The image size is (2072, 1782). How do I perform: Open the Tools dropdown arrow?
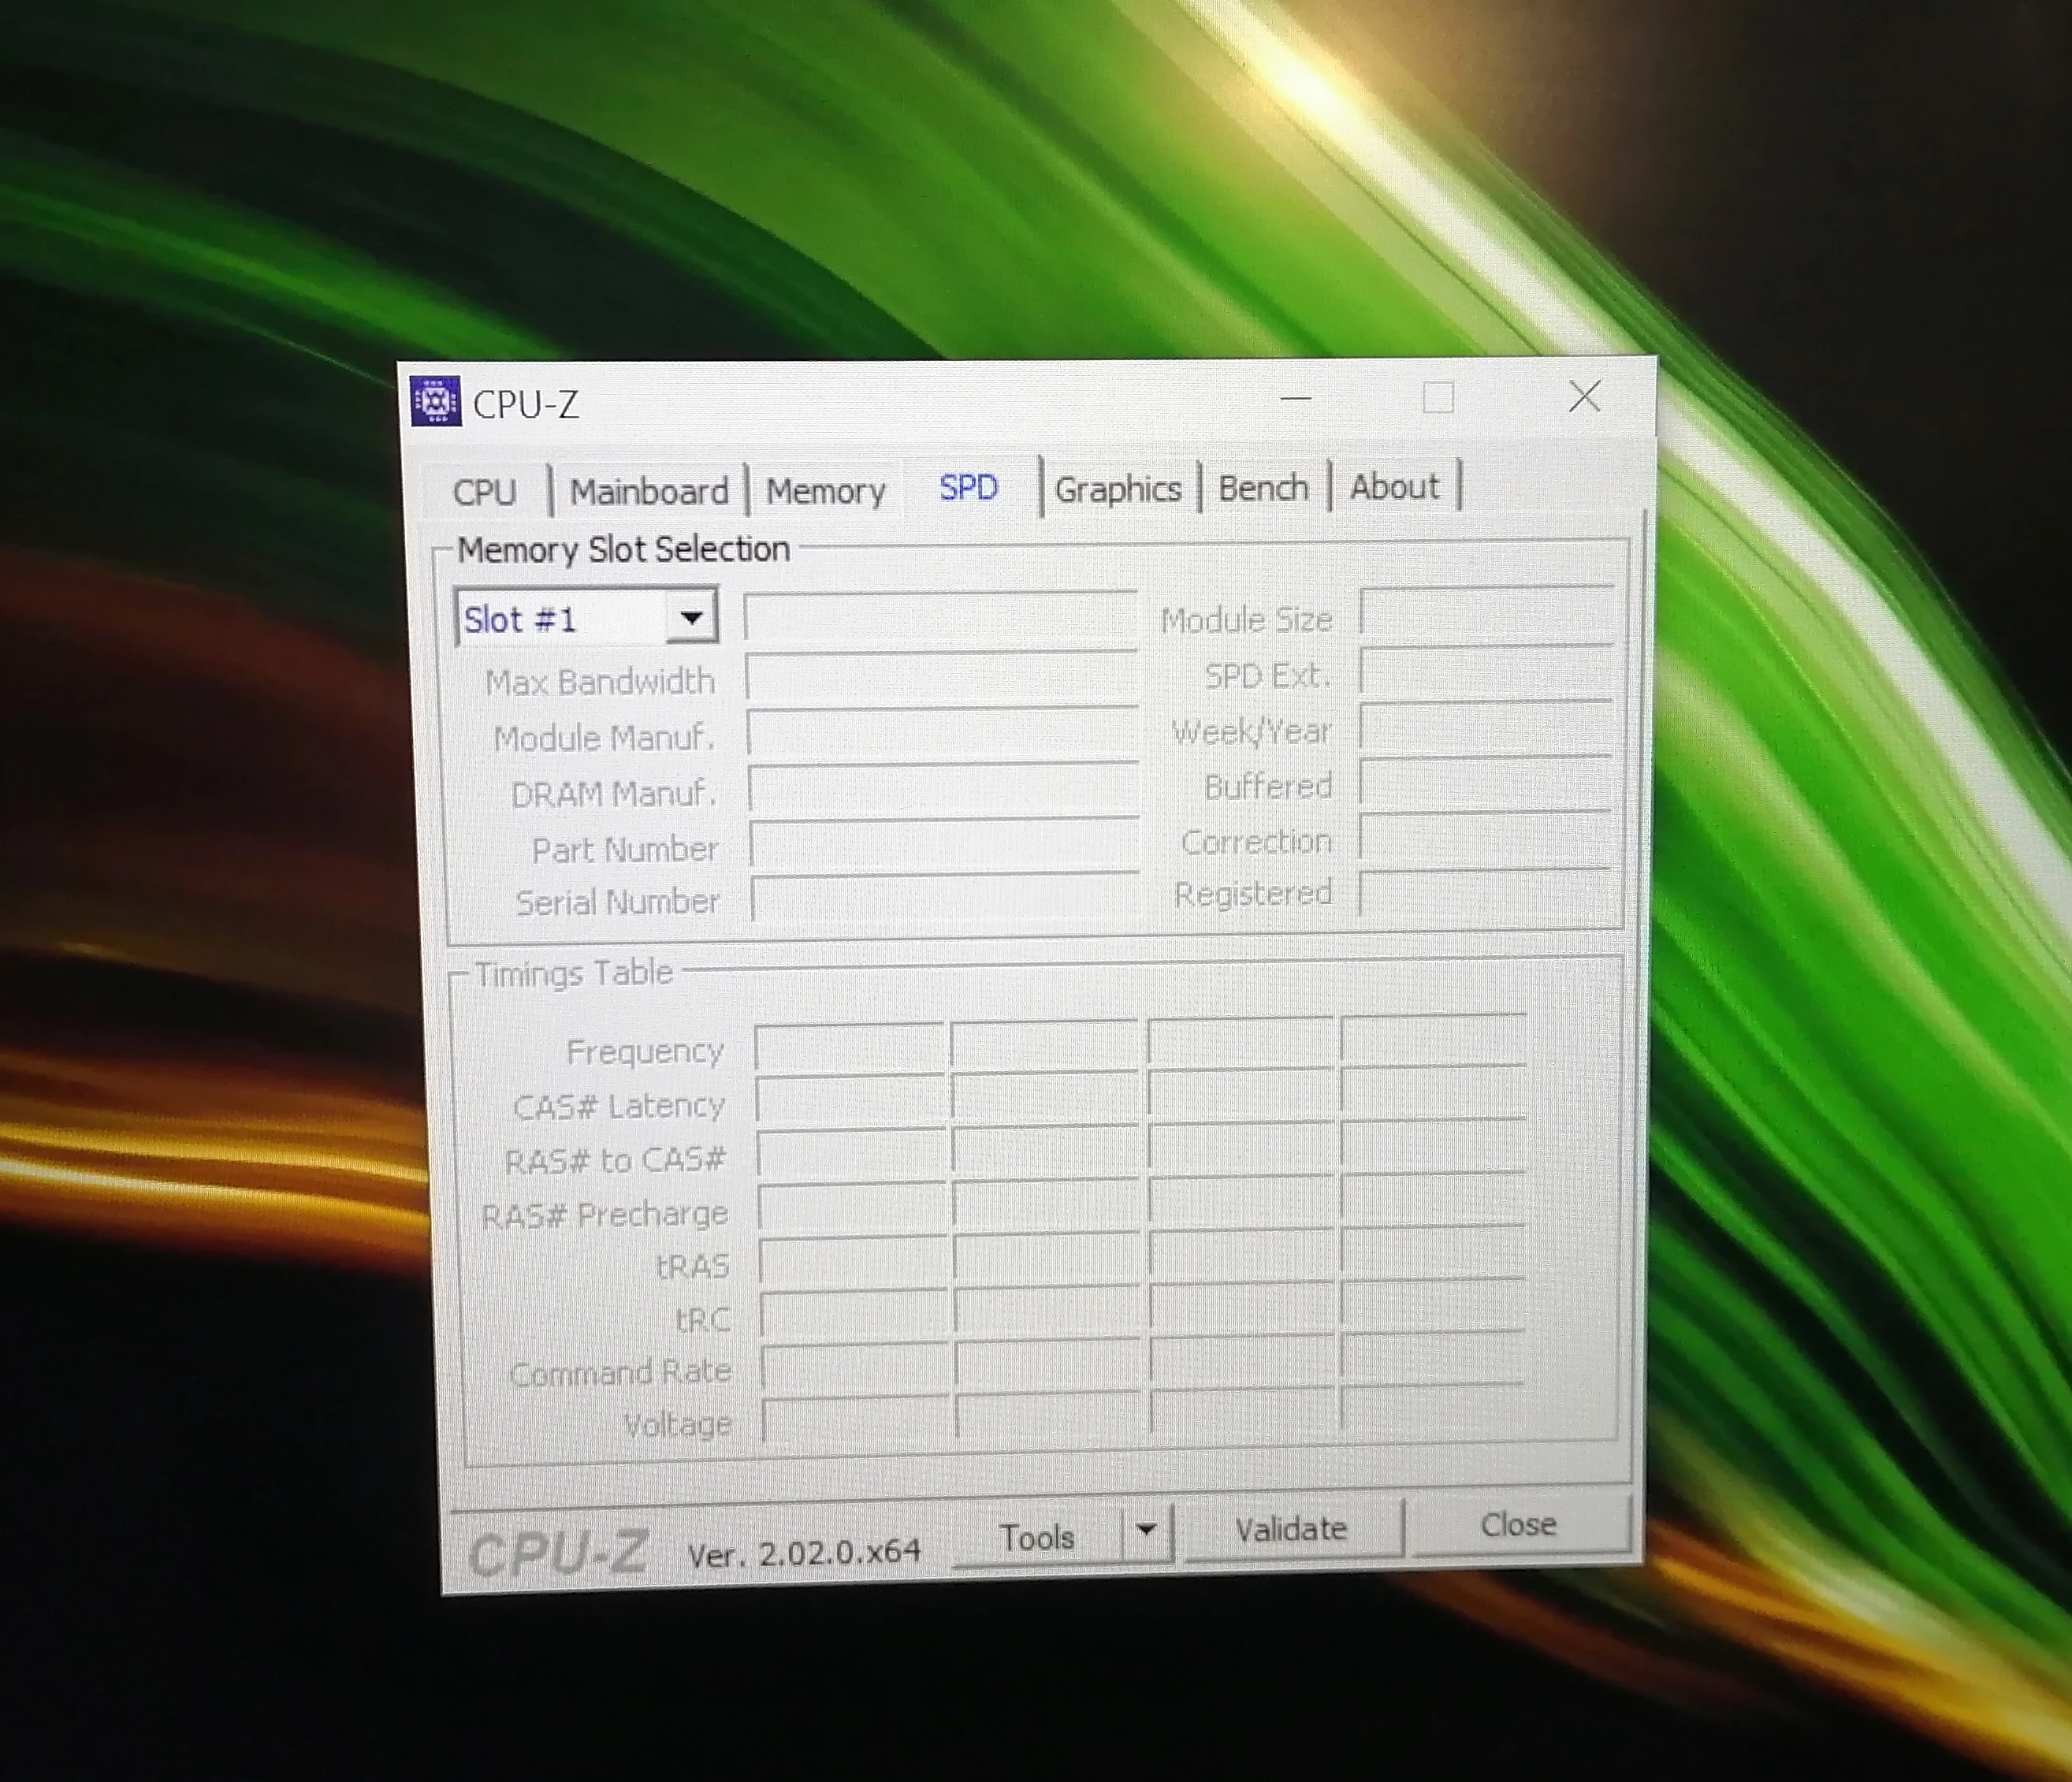(x=1147, y=1532)
